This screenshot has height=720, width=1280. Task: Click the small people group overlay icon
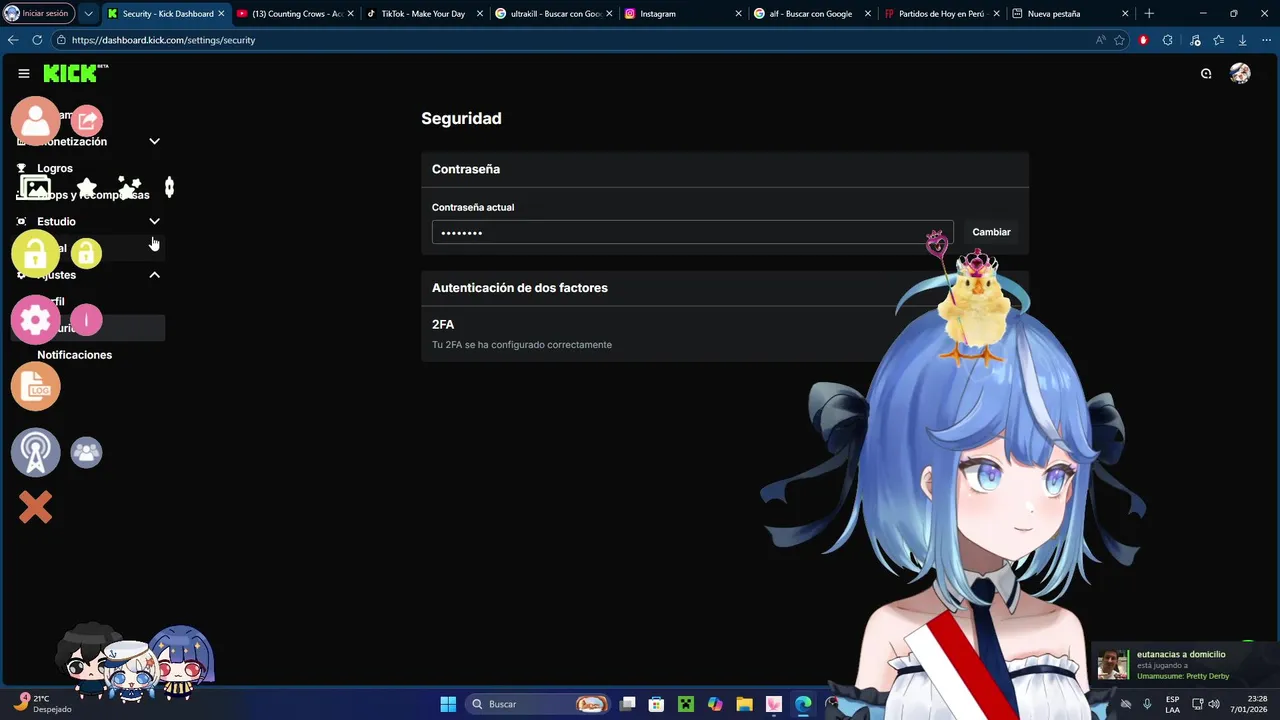tap(86, 453)
